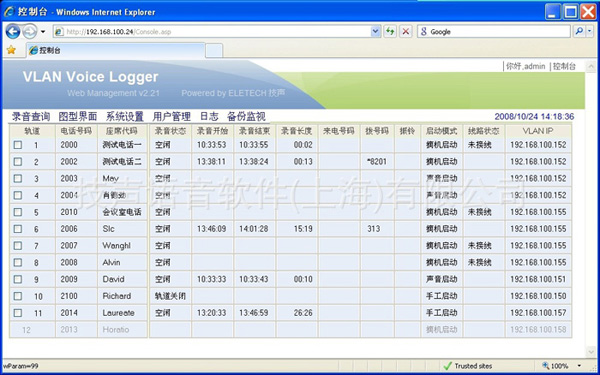600x375 pixels.
Task: Click the VLAN IP column header
Action: coord(538,131)
